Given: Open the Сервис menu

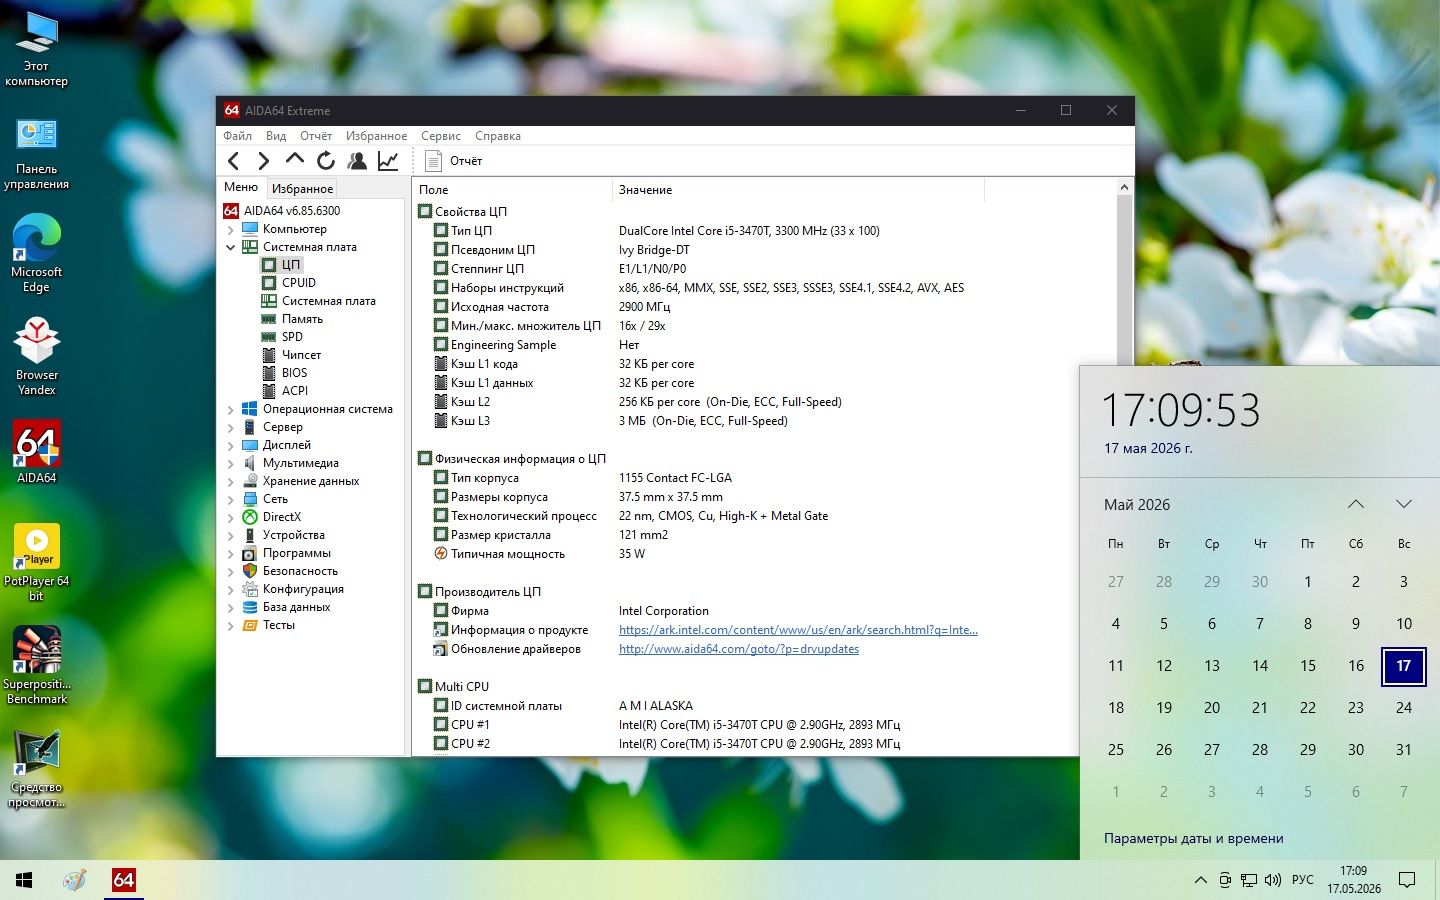Looking at the screenshot, I should tap(441, 136).
